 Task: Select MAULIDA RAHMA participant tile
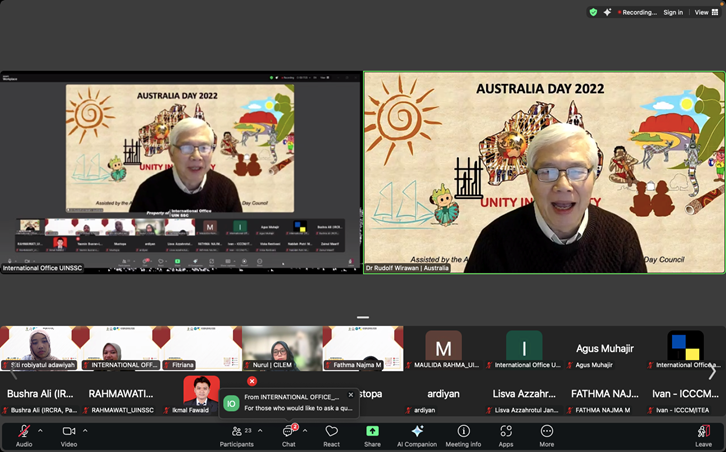pos(444,348)
